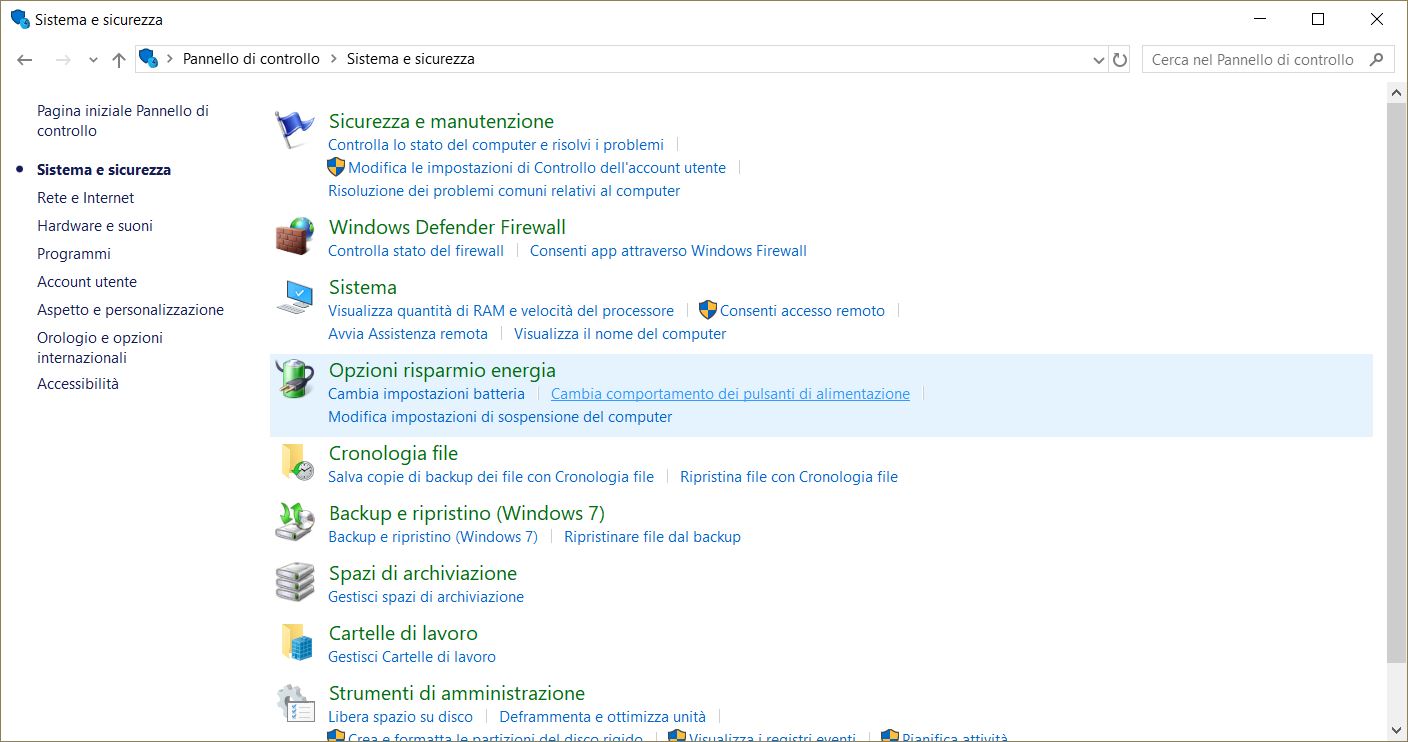Click the forward arrow navigation button
This screenshot has height=742, width=1408.
pos(63,60)
